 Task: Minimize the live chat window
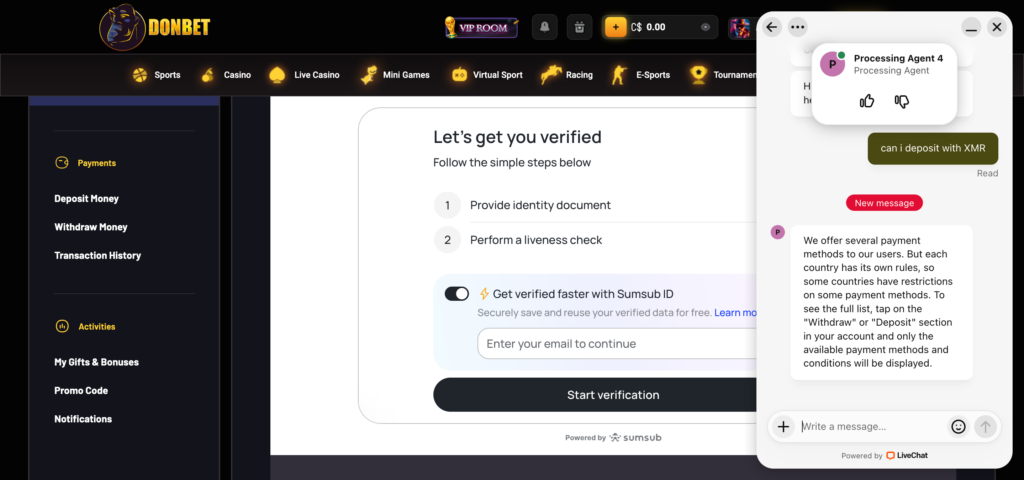(972, 27)
